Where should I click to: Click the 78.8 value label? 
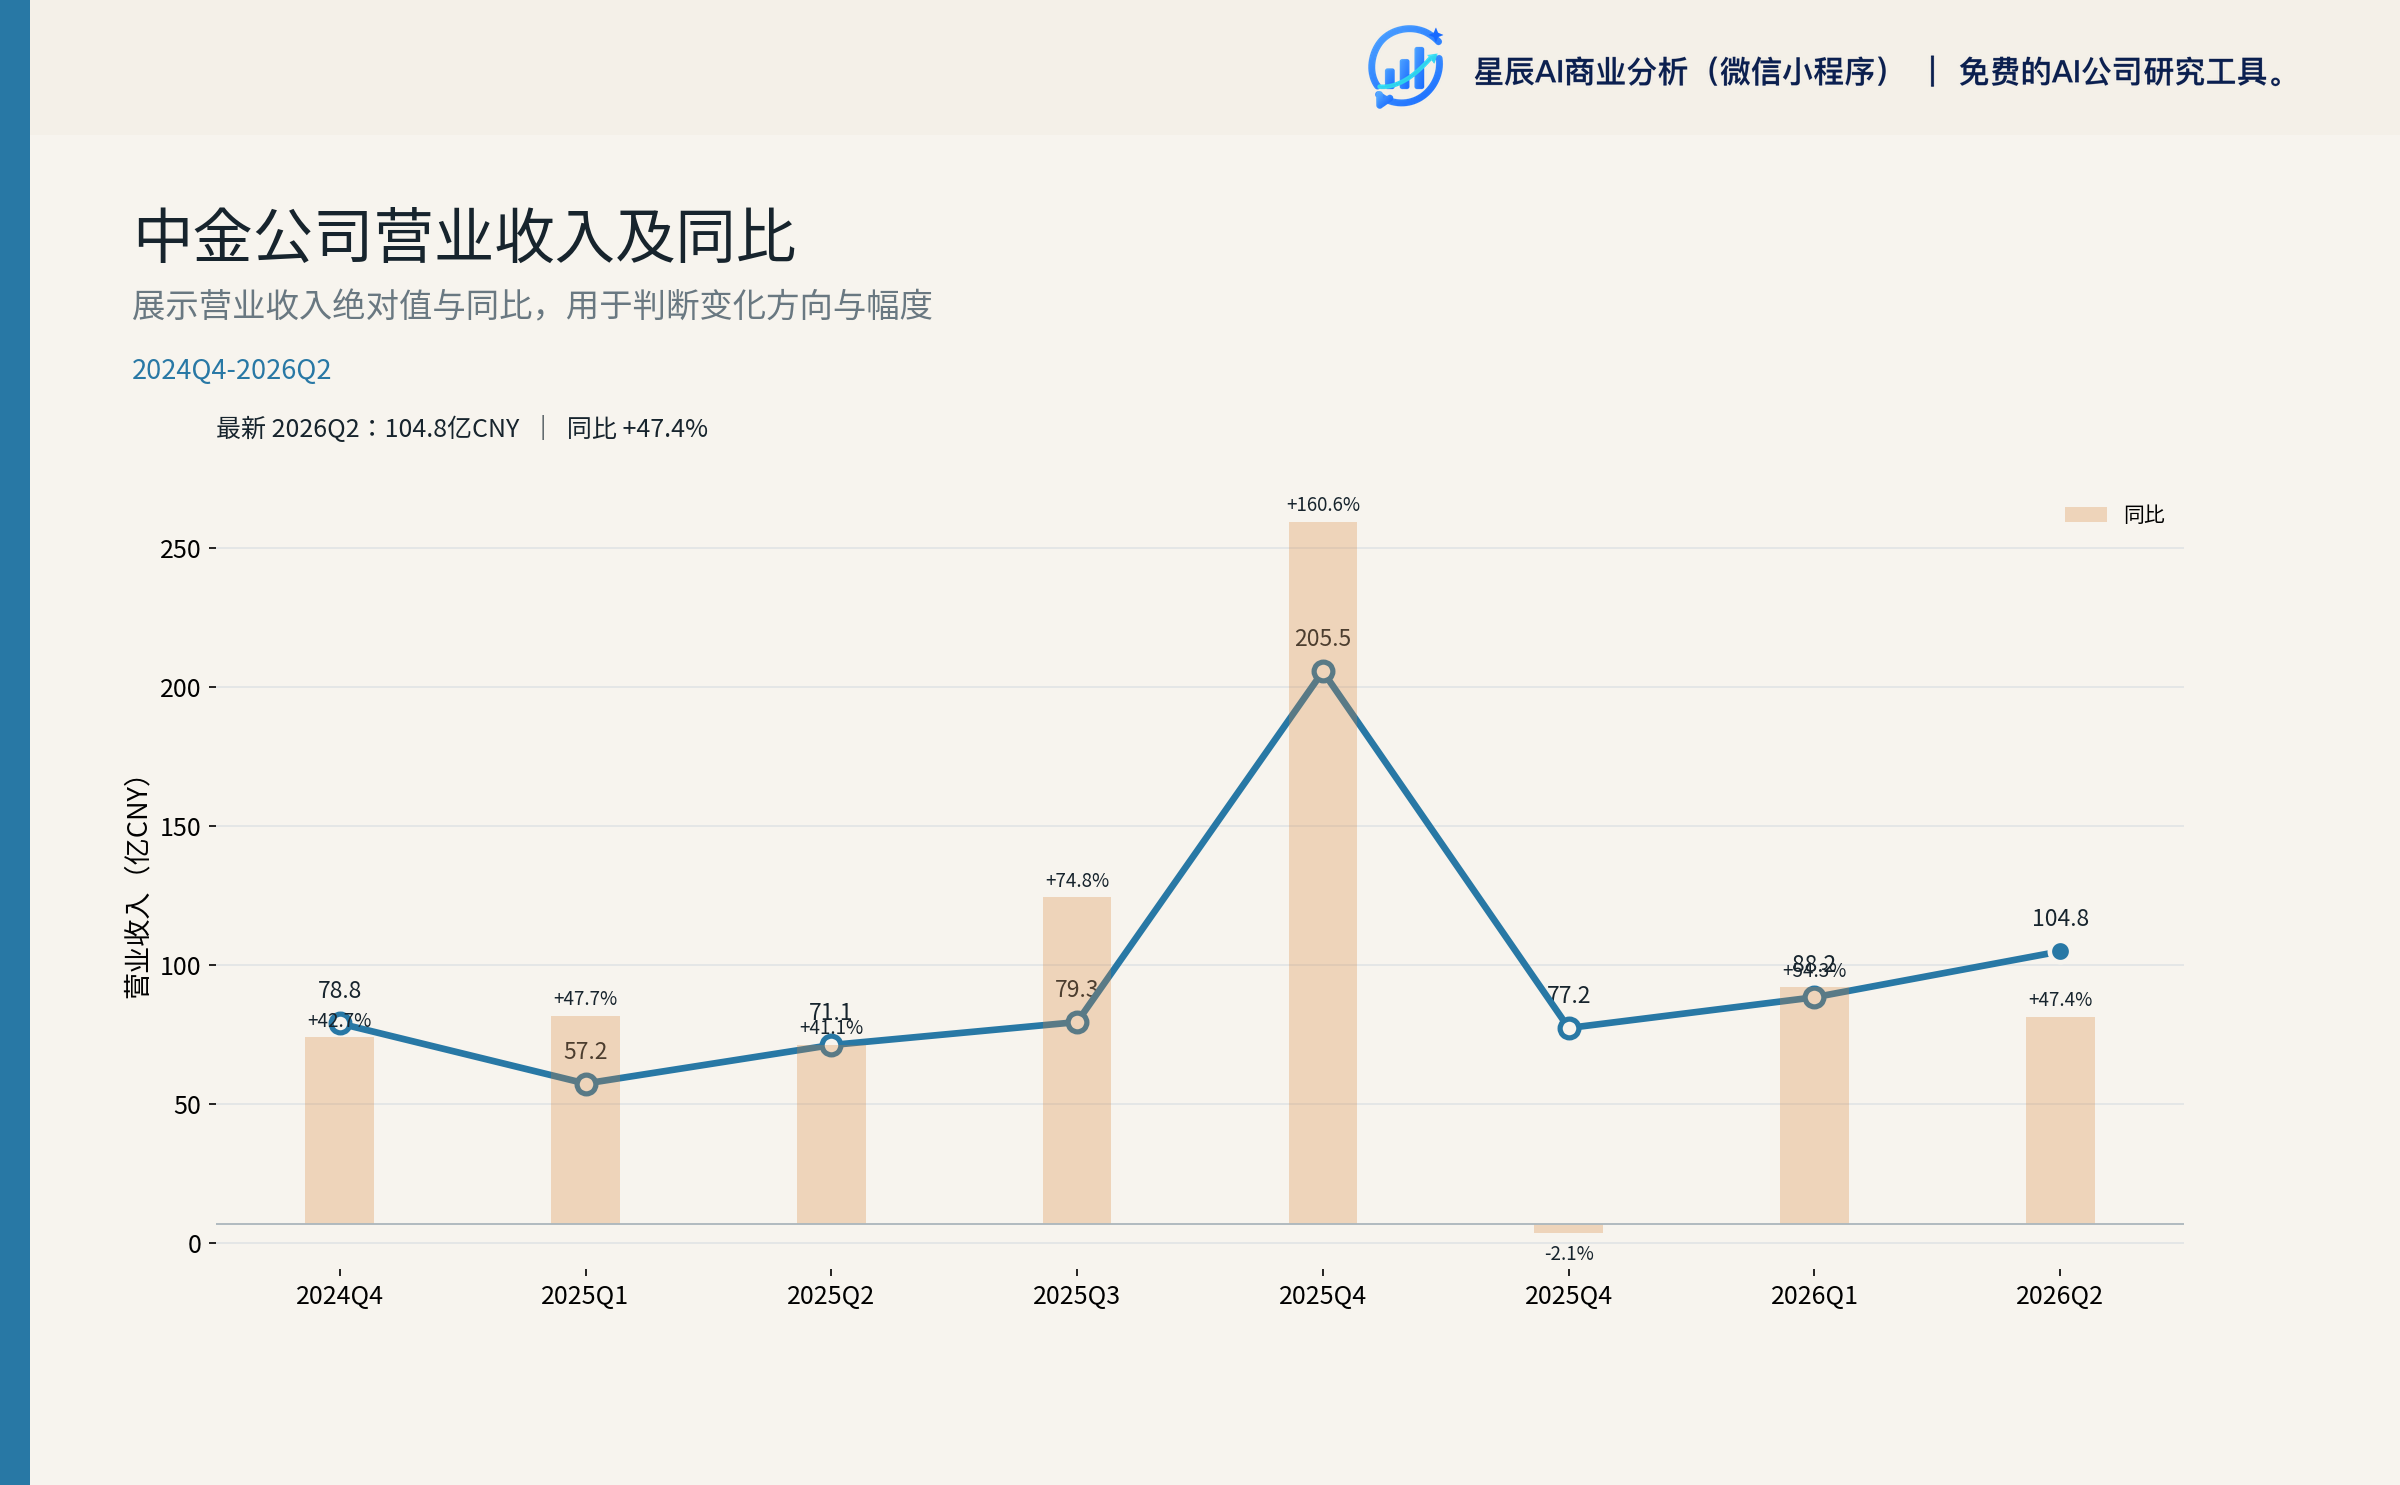click(x=339, y=990)
